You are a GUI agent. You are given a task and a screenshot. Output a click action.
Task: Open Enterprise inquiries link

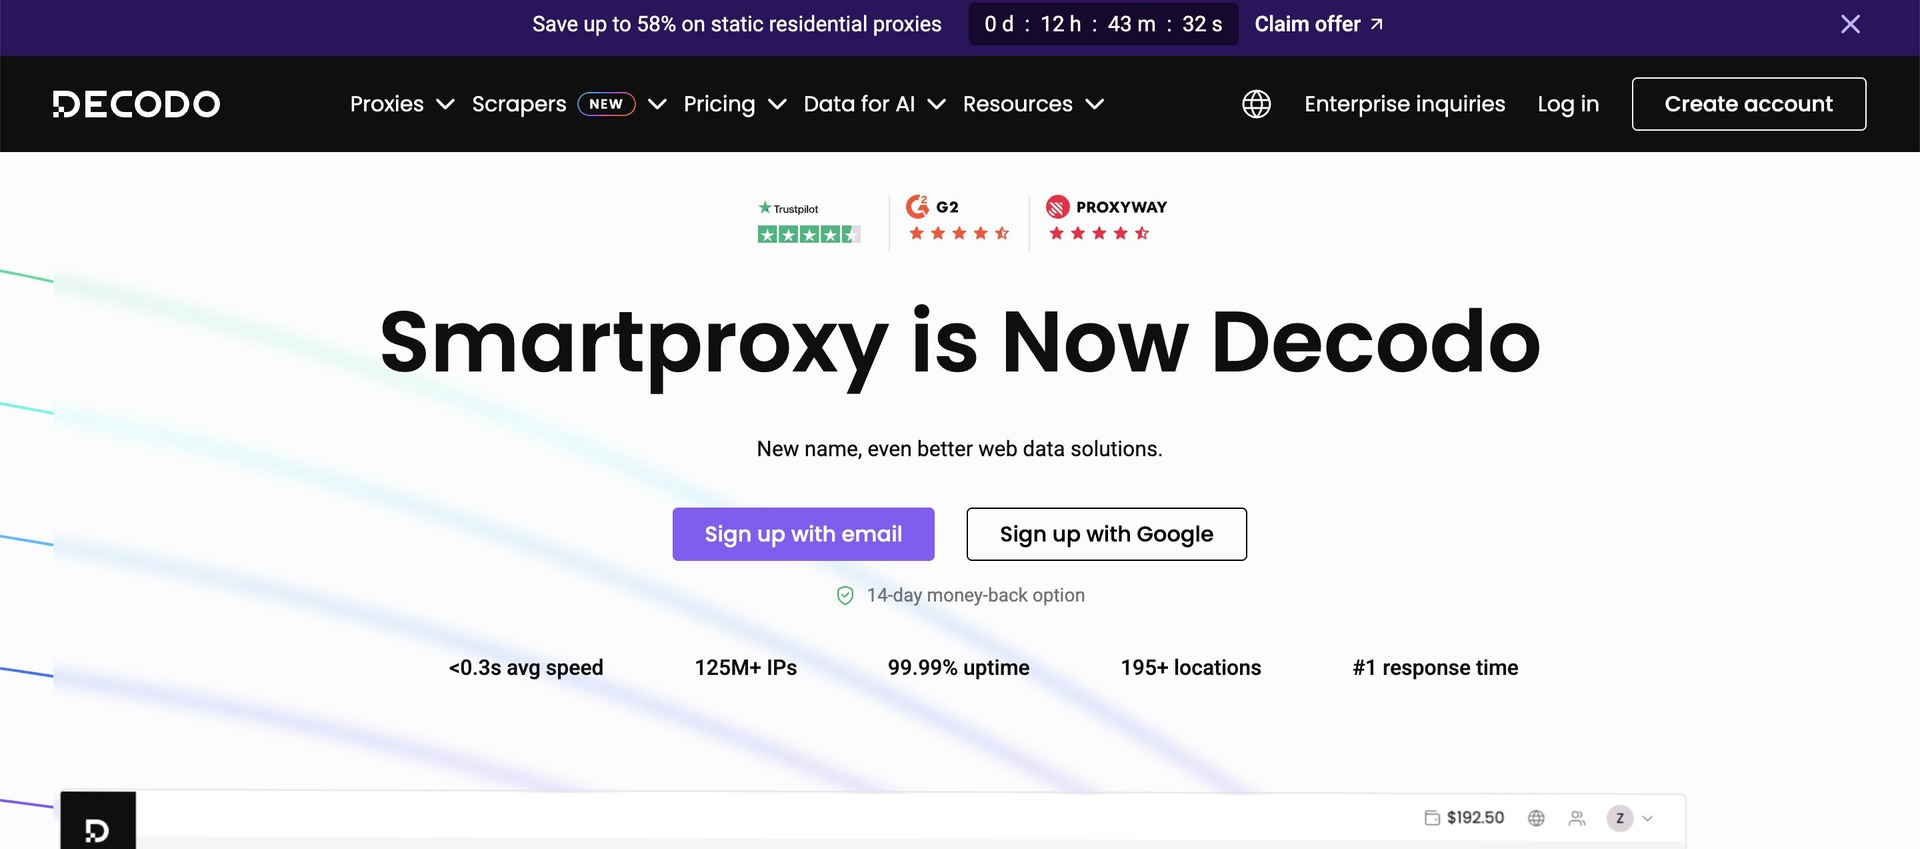point(1404,104)
